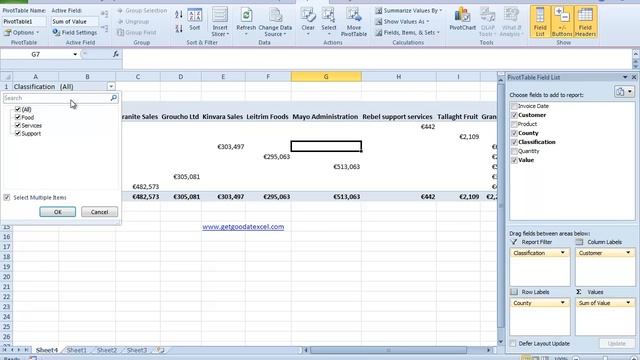The width and height of the screenshot is (640, 360).
Task: Insert a PivotChart
Action: coord(462,20)
